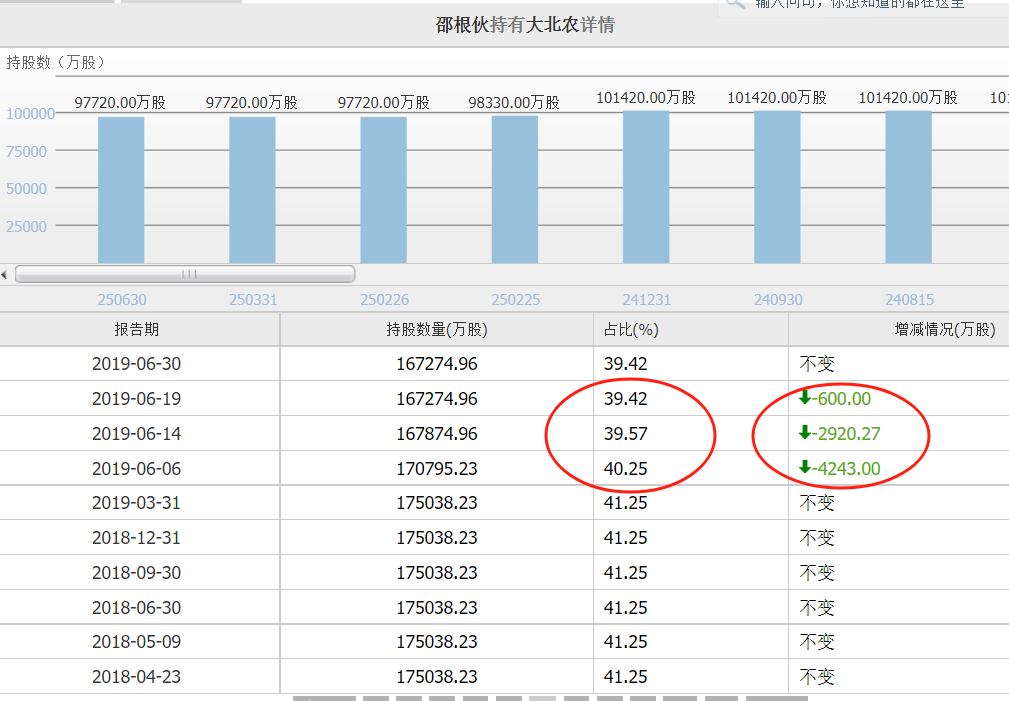Image resolution: width=1009 pixels, height=701 pixels.
Task: Click the 持股数量(万股) column header
Action: (437, 330)
